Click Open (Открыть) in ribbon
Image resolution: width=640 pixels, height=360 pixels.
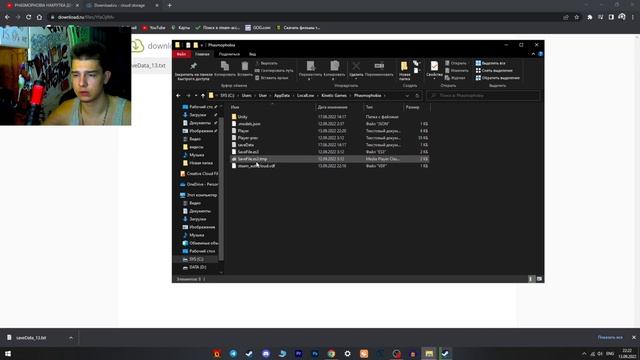(x=456, y=63)
